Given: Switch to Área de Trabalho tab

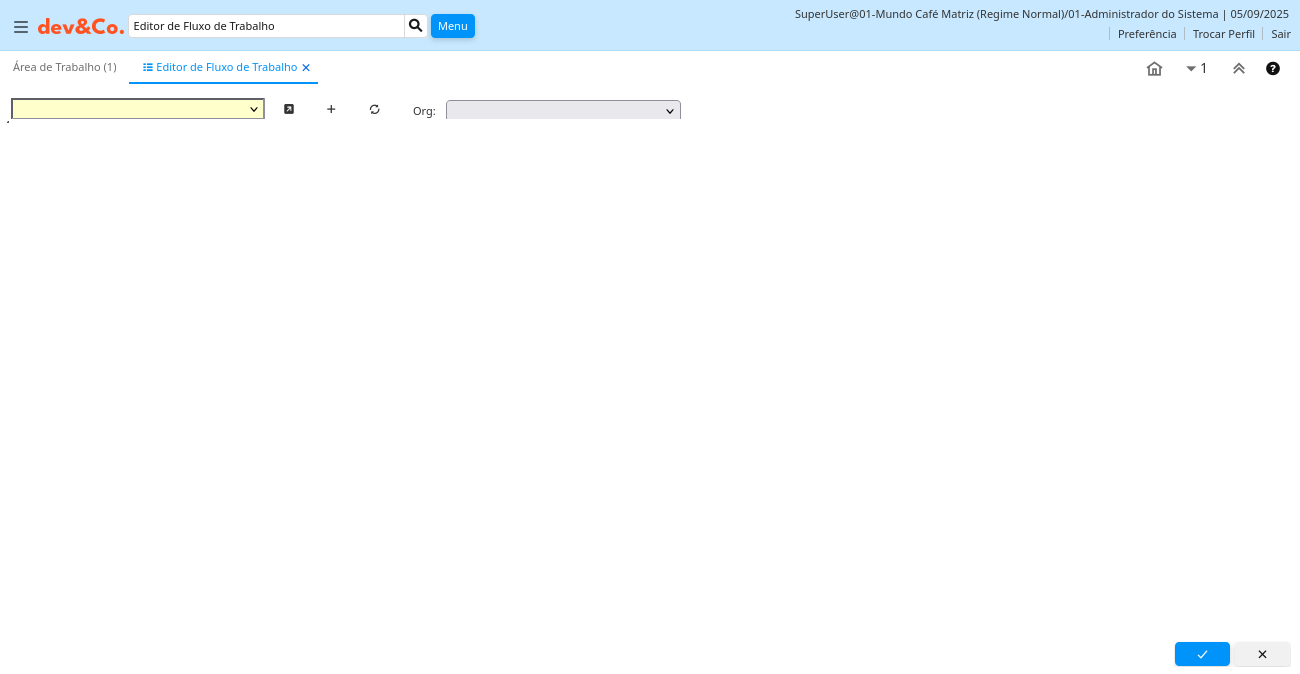Looking at the screenshot, I should pyautogui.click(x=64, y=67).
